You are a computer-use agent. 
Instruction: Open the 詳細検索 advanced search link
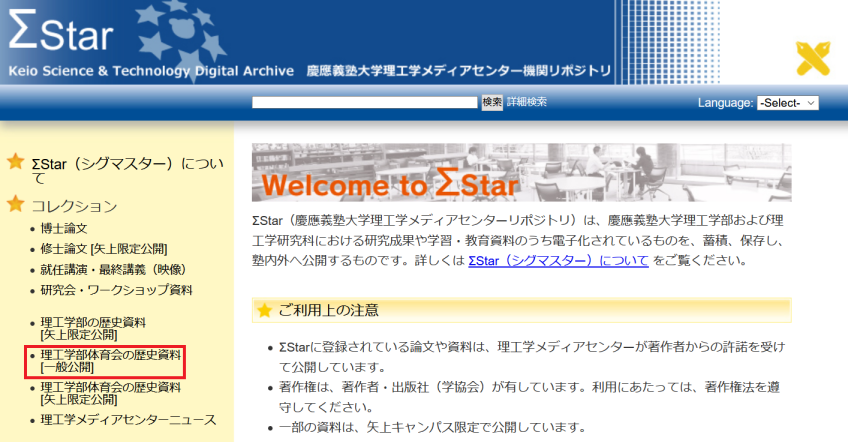tap(527, 102)
